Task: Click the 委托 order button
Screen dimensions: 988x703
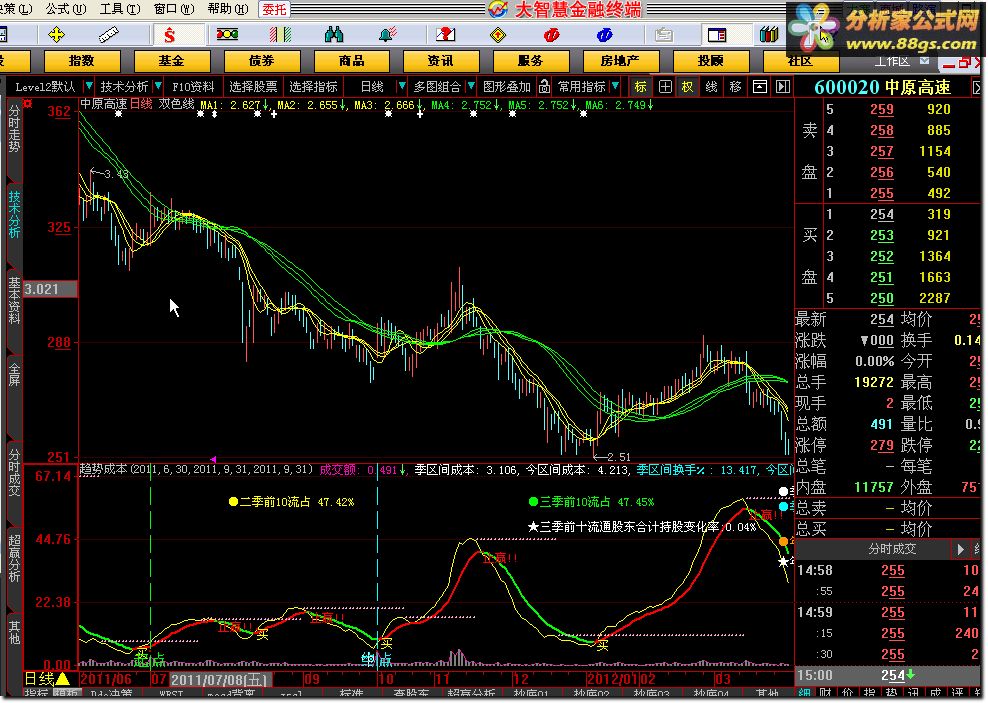Action: click(x=274, y=9)
